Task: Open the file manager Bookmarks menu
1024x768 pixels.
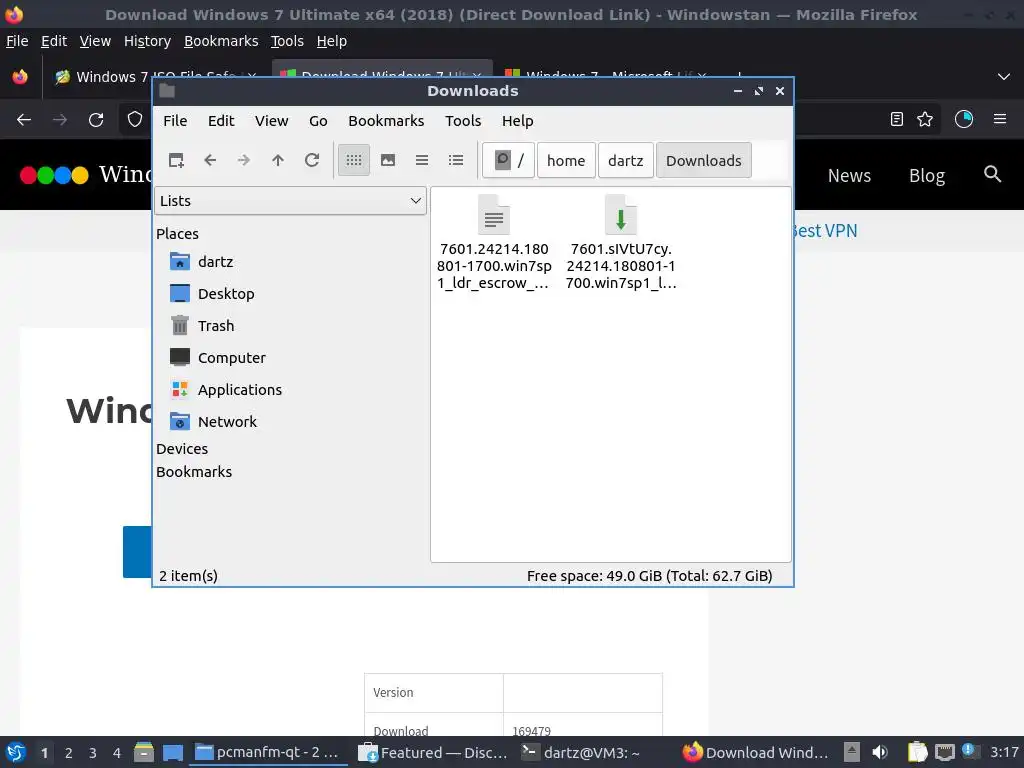Action: 386,121
